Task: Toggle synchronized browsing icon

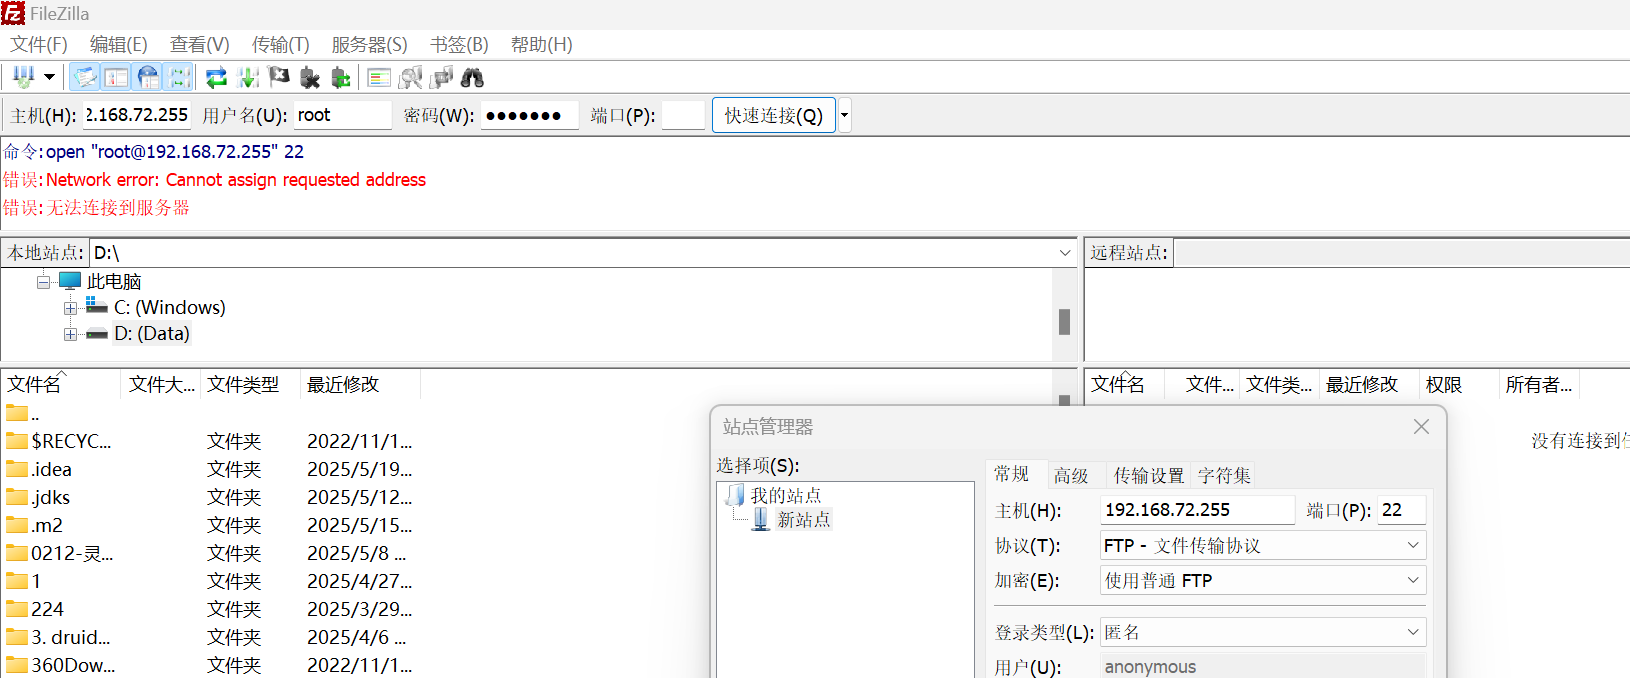Action: [x=441, y=77]
